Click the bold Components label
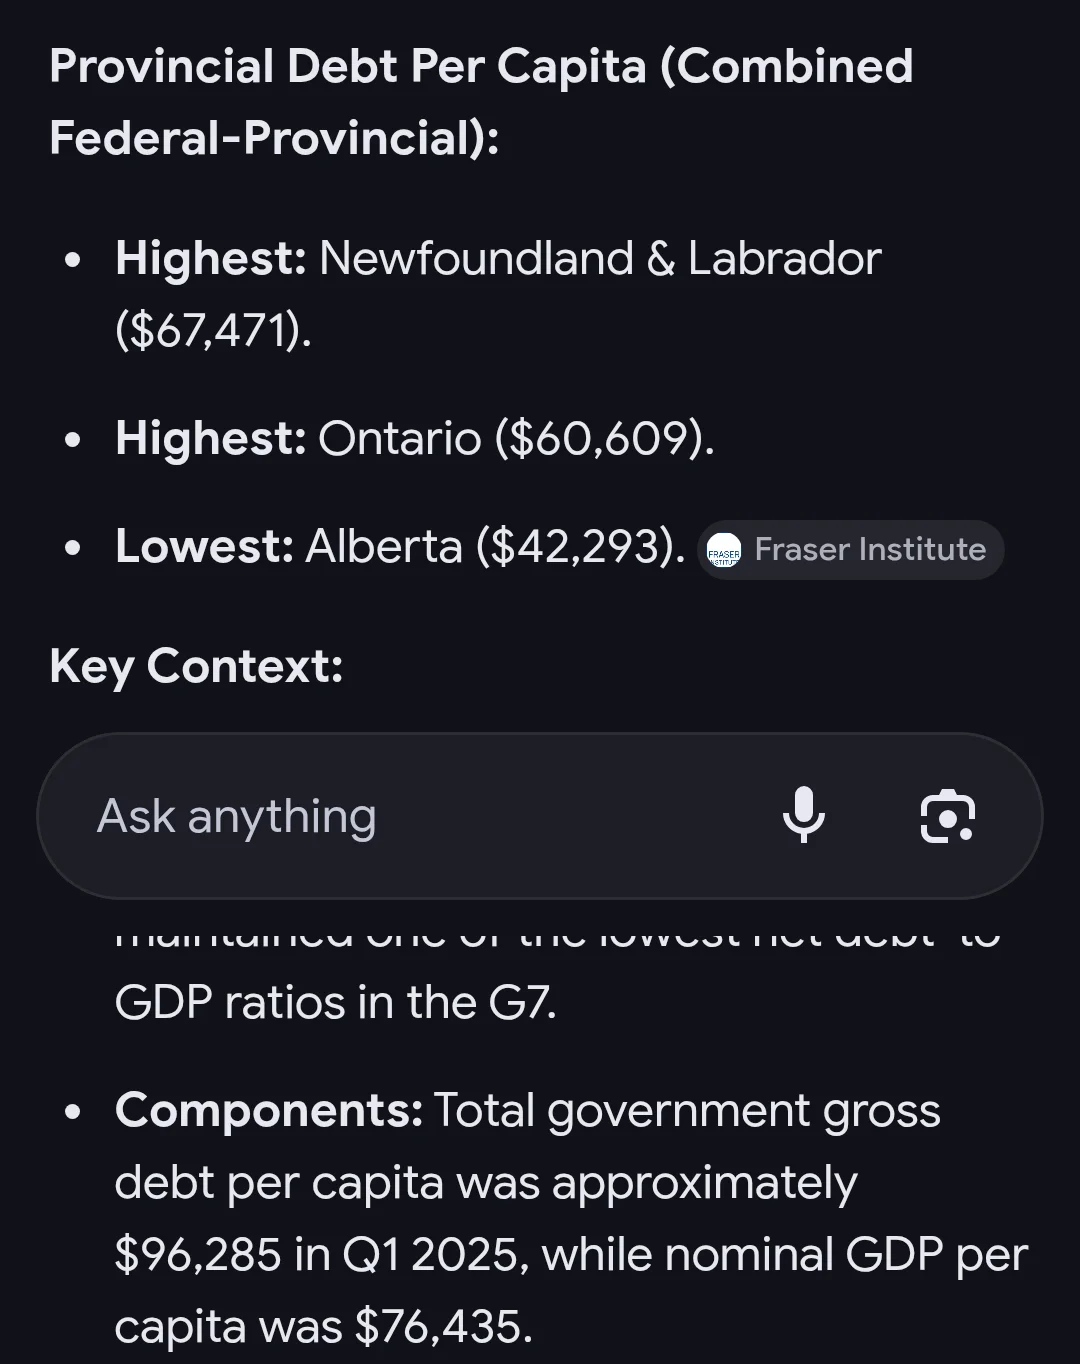Viewport: 1080px width, 1364px height. [x=269, y=1111]
